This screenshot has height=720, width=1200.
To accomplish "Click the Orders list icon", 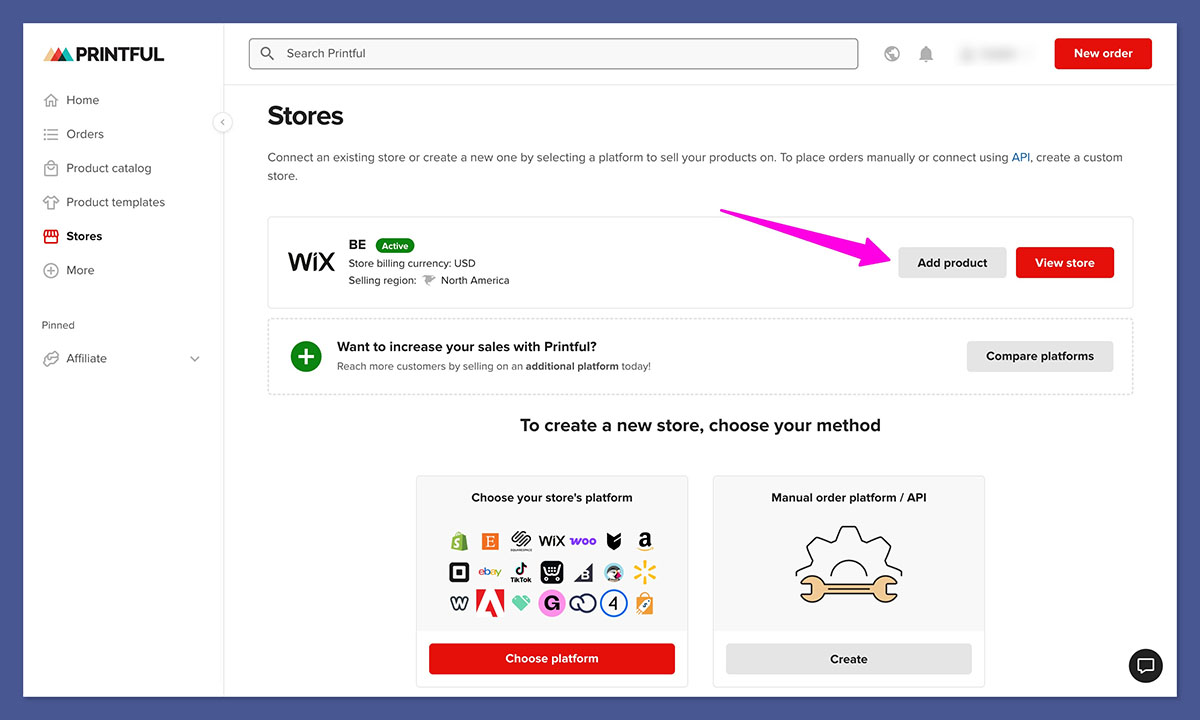I will tap(51, 134).
